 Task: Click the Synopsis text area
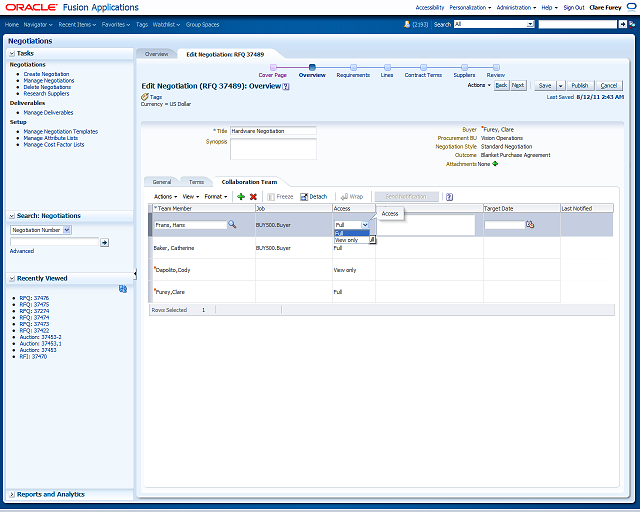(x=273, y=149)
